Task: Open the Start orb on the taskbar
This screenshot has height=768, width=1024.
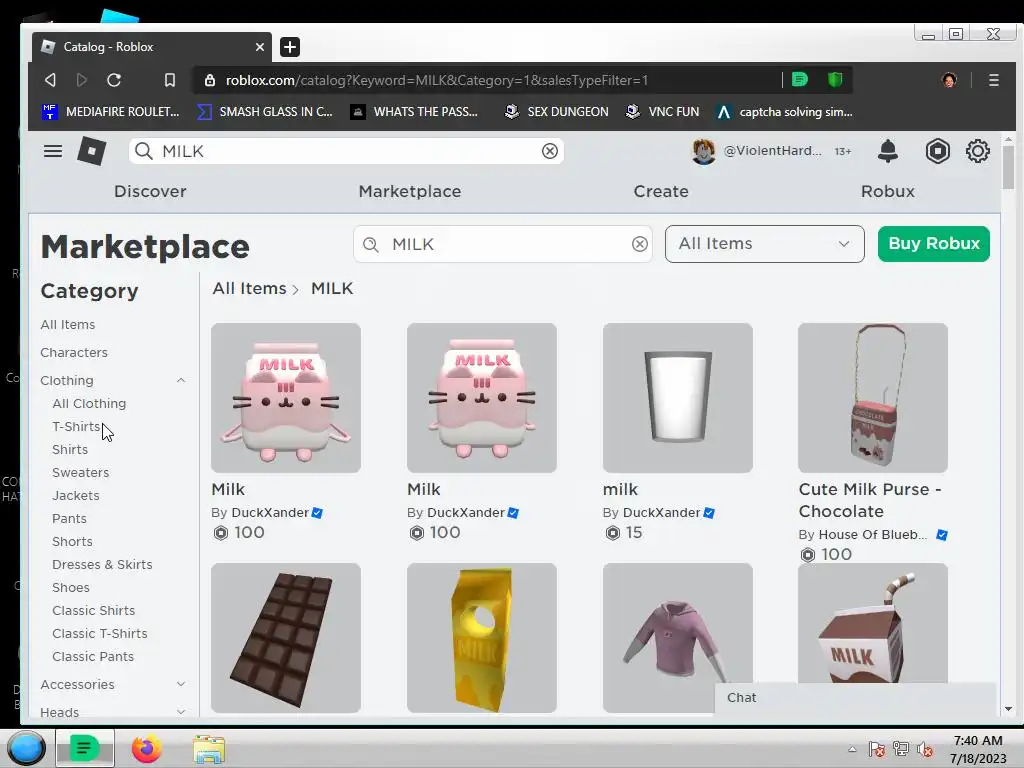Action: (26, 748)
